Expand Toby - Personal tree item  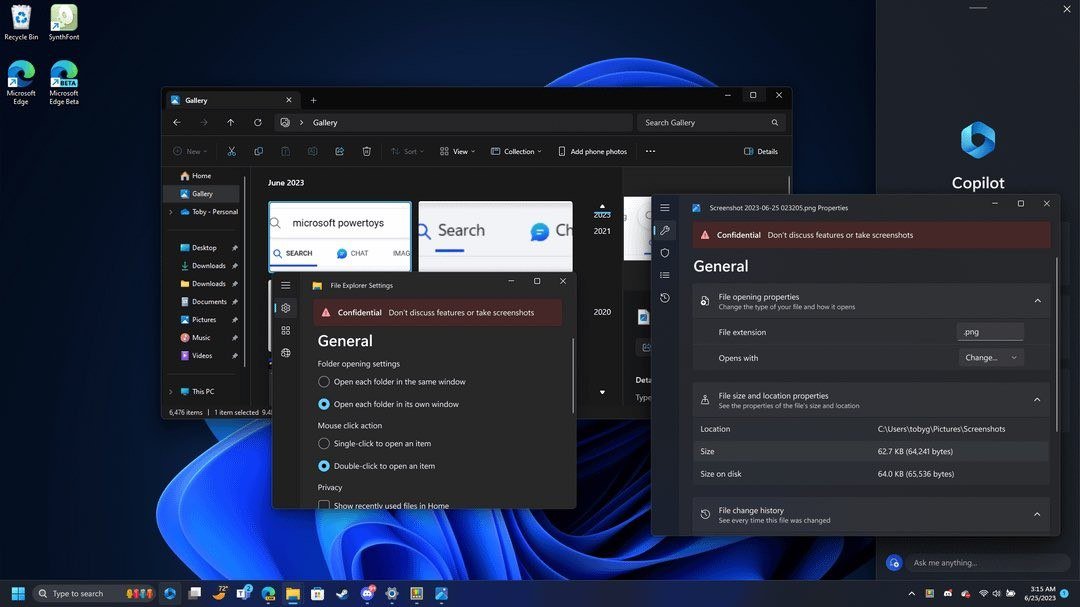tap(171, 212)
